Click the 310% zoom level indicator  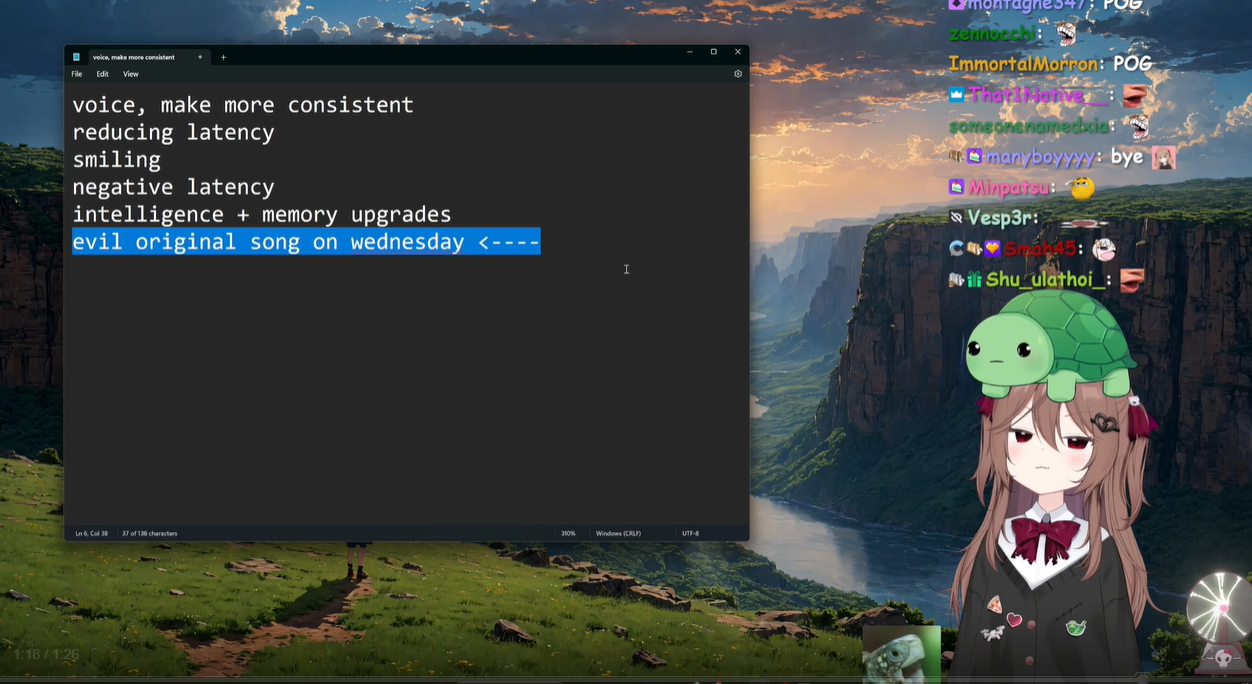pos(568,533)
